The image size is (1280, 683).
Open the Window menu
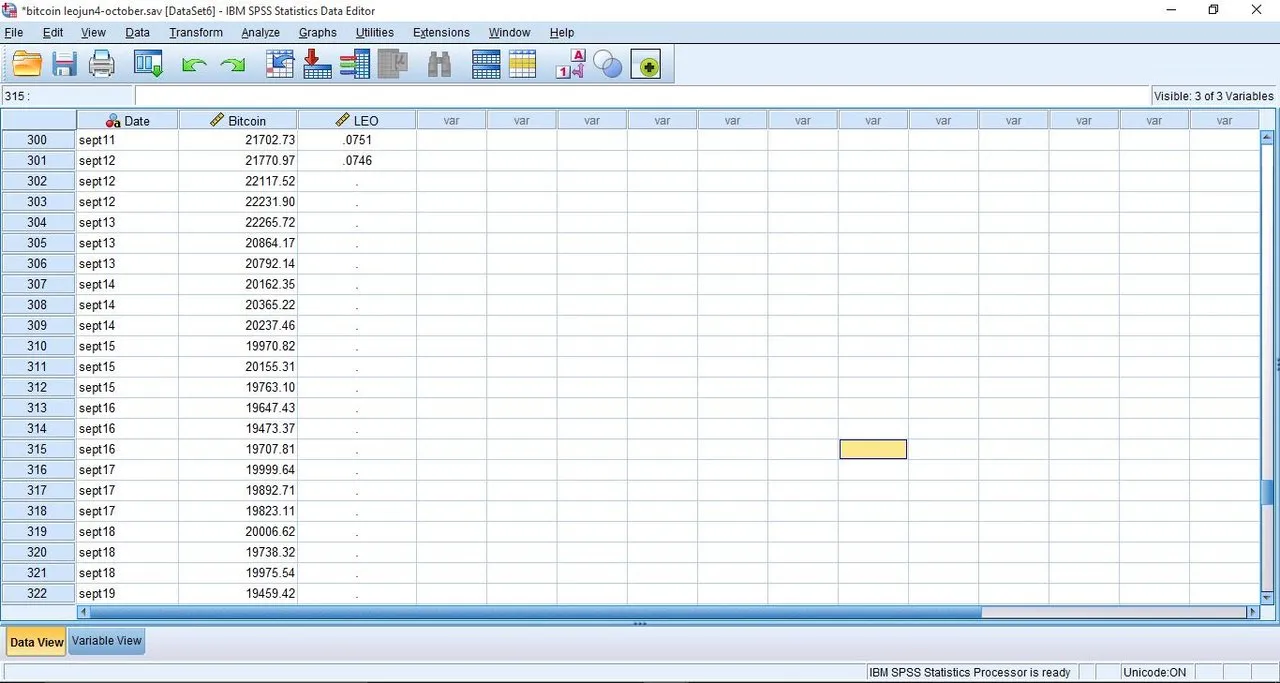coord(509,32)
